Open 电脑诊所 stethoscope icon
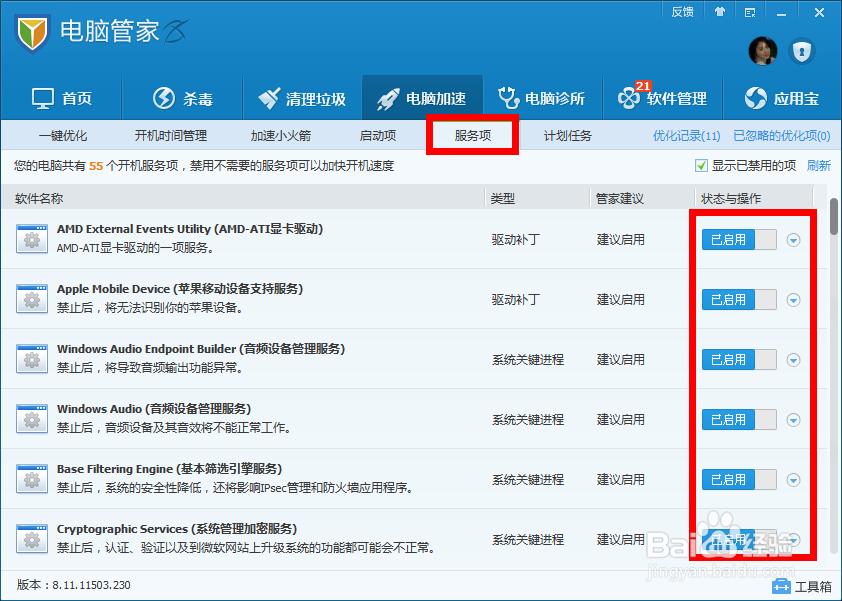This screenshot has width=842, height=601. pos(508,98)
